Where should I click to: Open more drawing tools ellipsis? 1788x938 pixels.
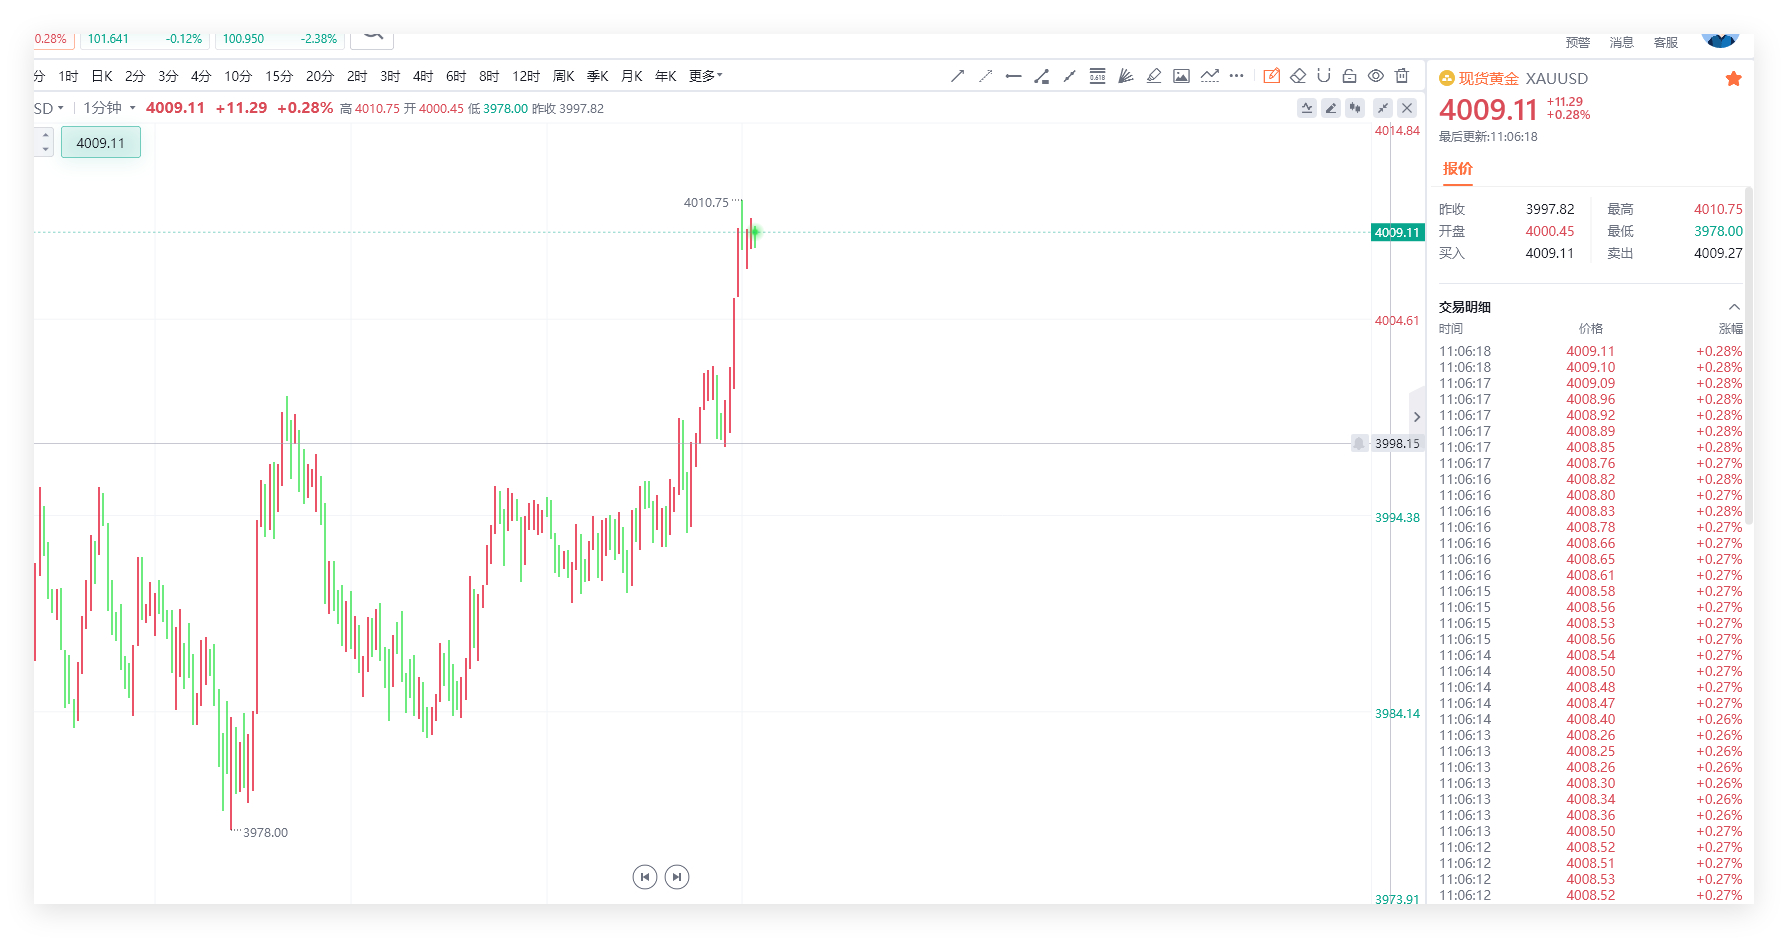(x=1236, y=76)
